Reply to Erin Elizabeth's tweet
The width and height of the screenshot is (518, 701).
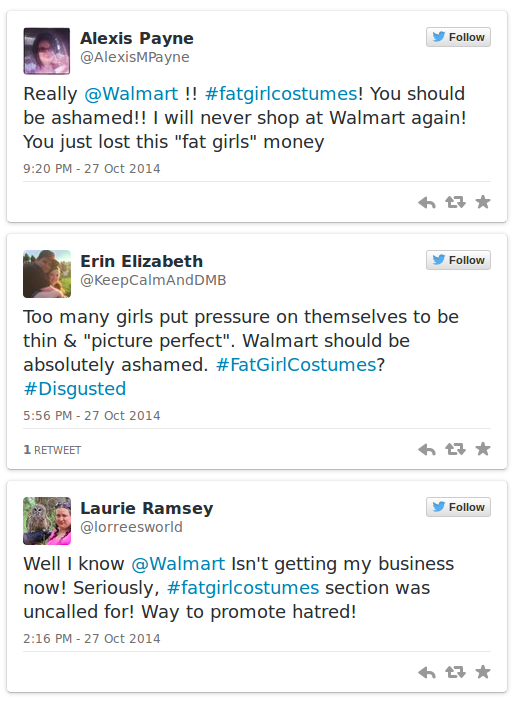(427, 449)
